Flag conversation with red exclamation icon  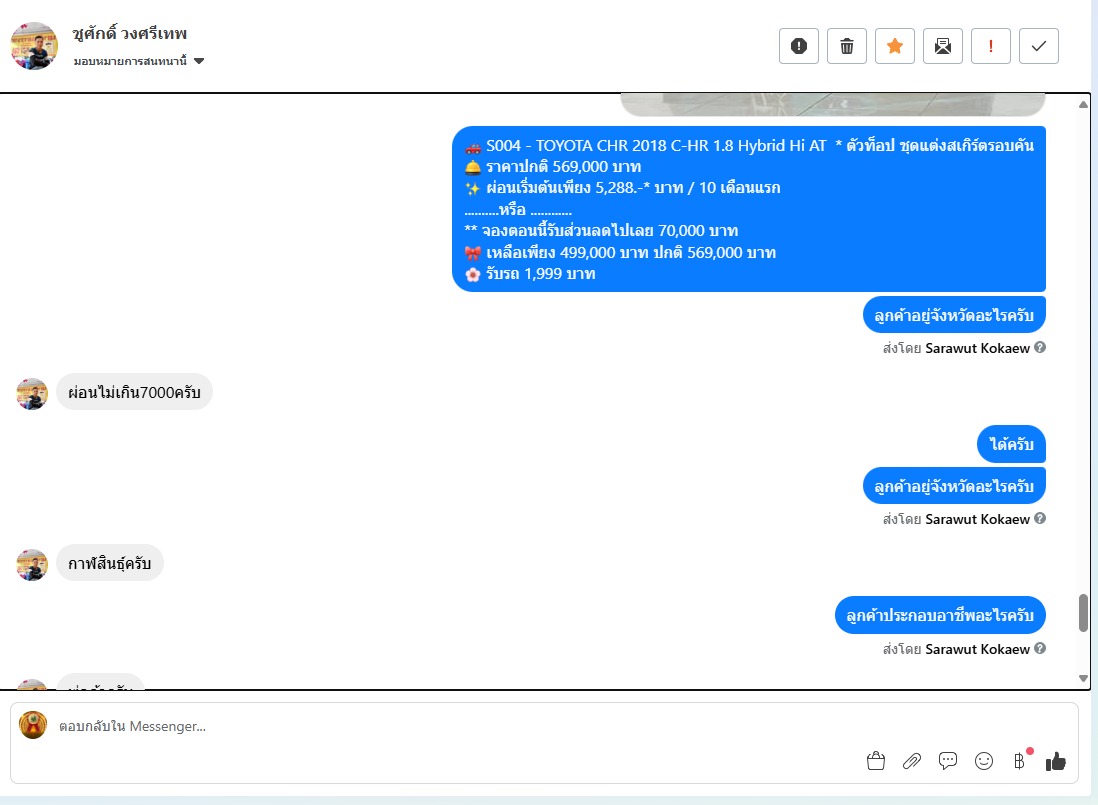(990, 46)
